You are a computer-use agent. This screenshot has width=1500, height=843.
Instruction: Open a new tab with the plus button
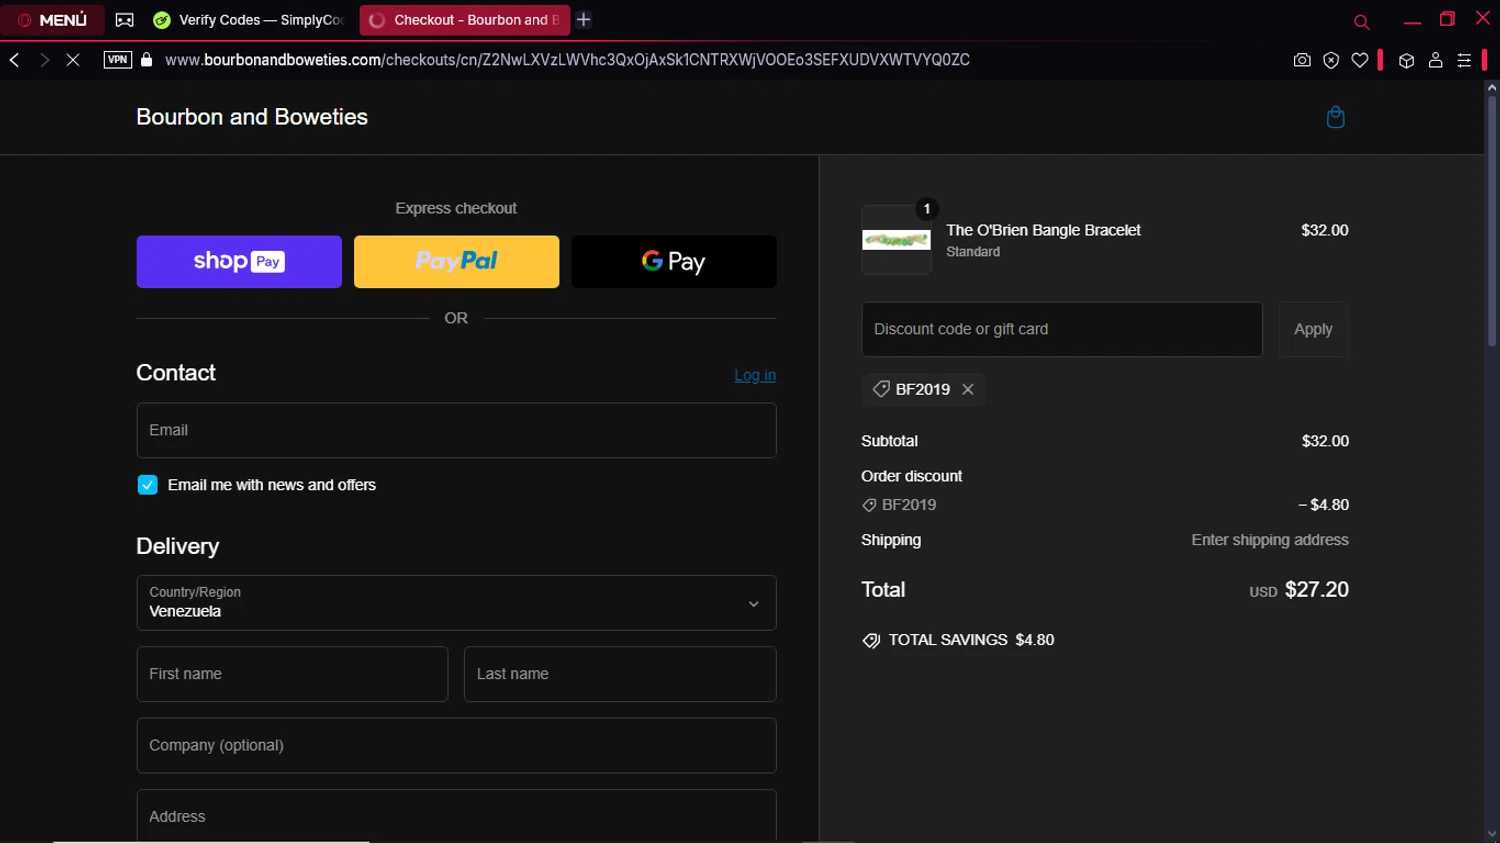pyautogui.click(x=584, y=20)
